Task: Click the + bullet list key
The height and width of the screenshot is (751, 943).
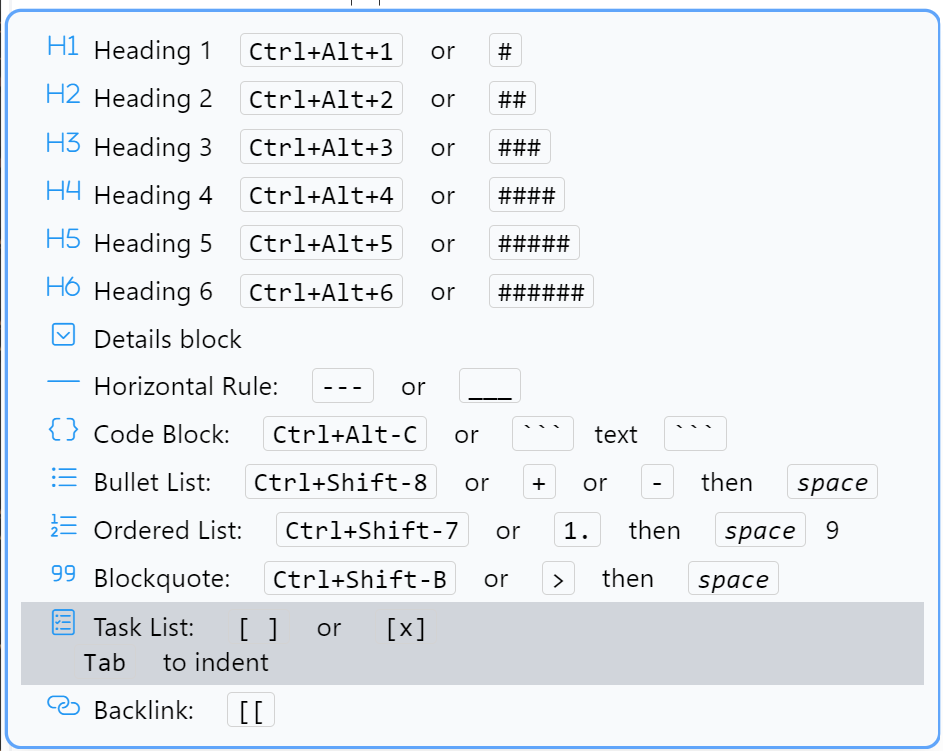Action: [539, 482]
